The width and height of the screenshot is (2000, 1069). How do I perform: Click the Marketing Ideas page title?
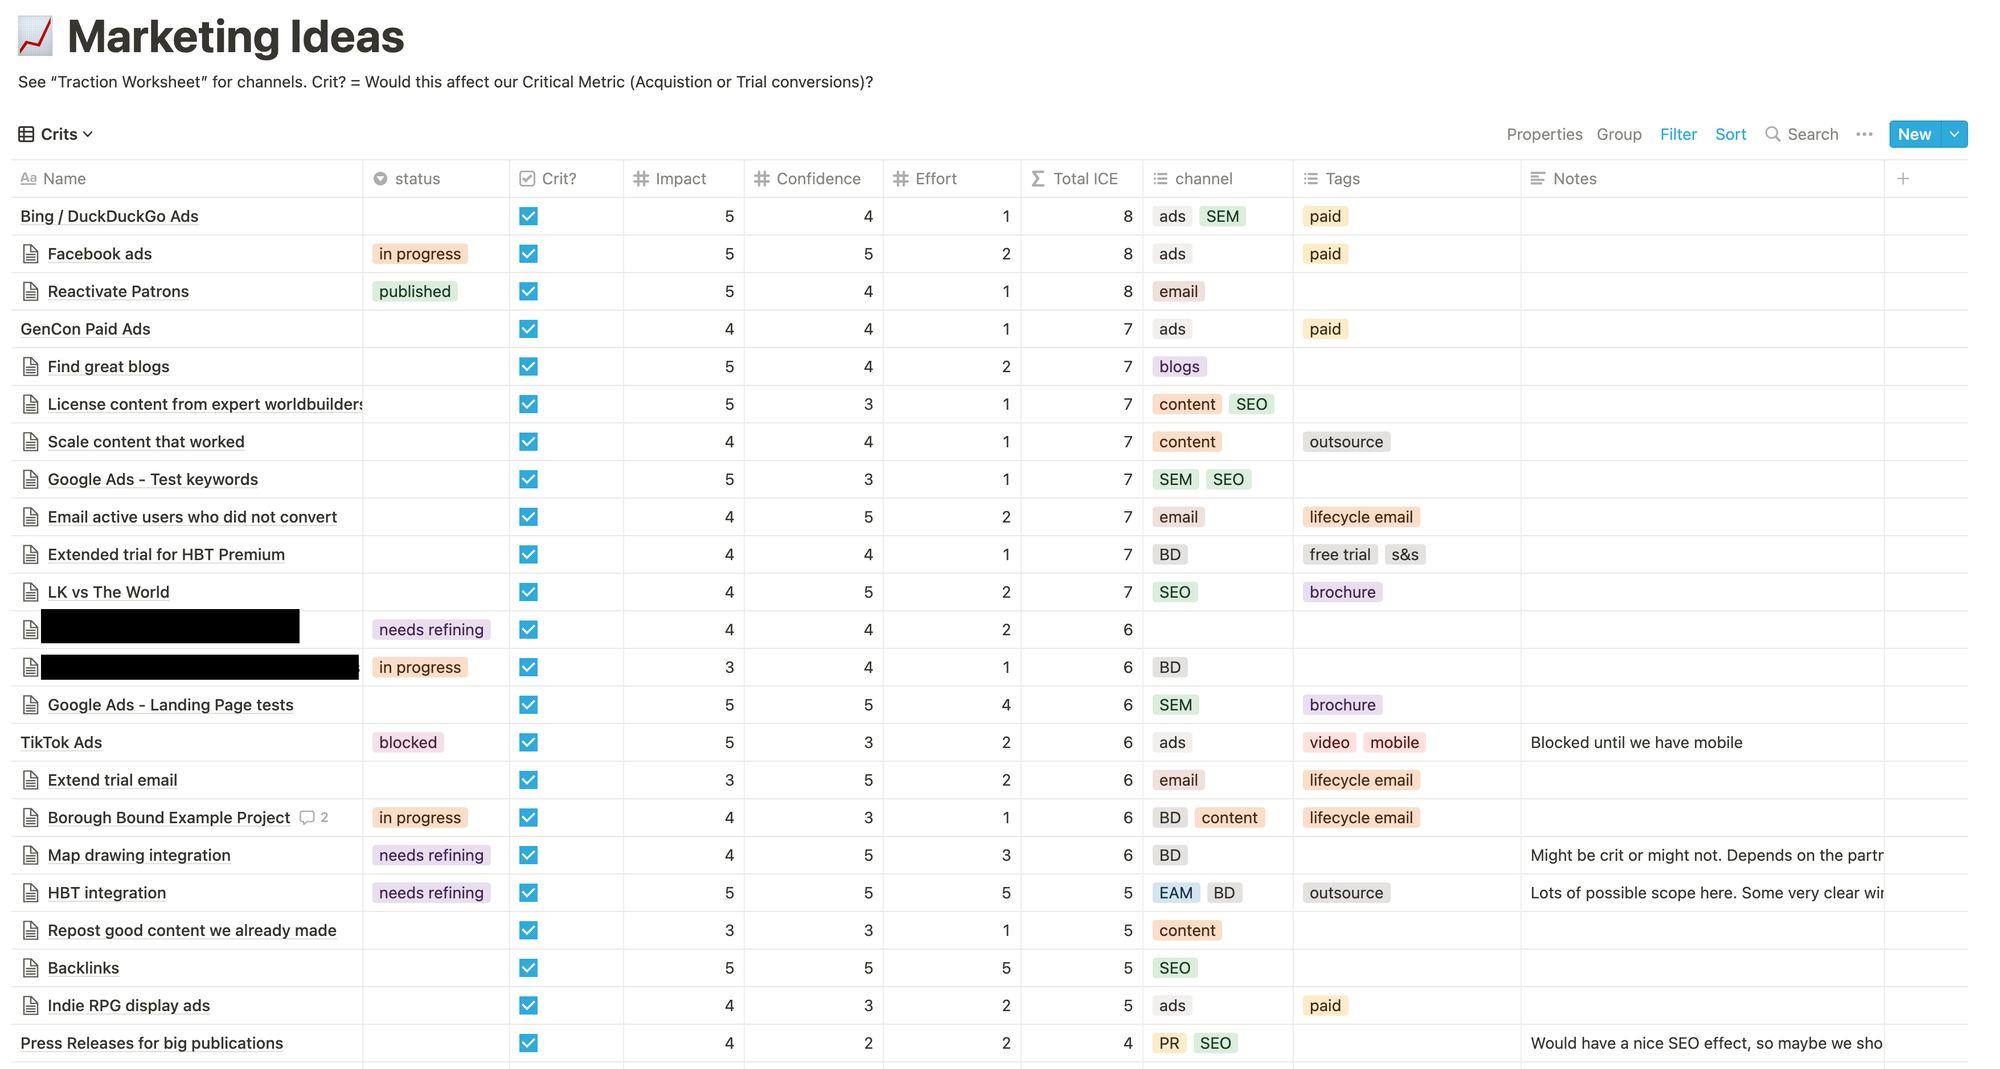coord(235,37)
